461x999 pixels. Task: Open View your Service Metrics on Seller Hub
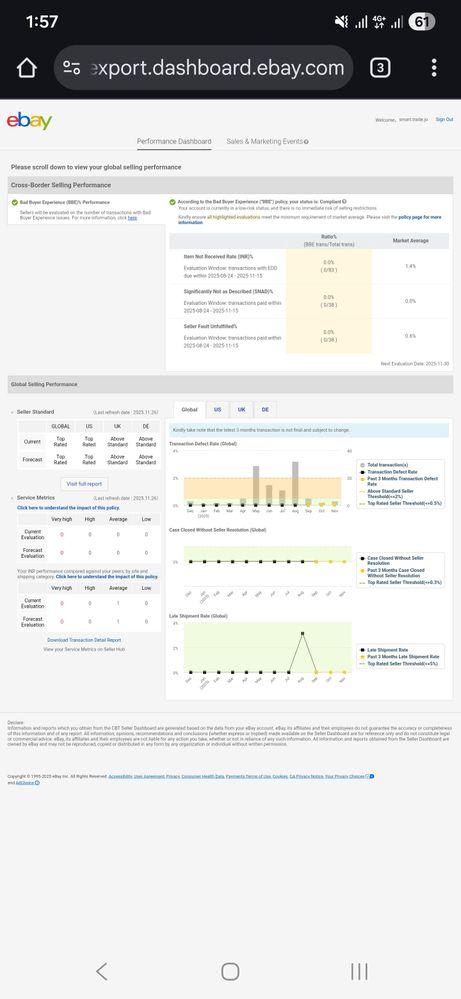(x=84, y=649)
